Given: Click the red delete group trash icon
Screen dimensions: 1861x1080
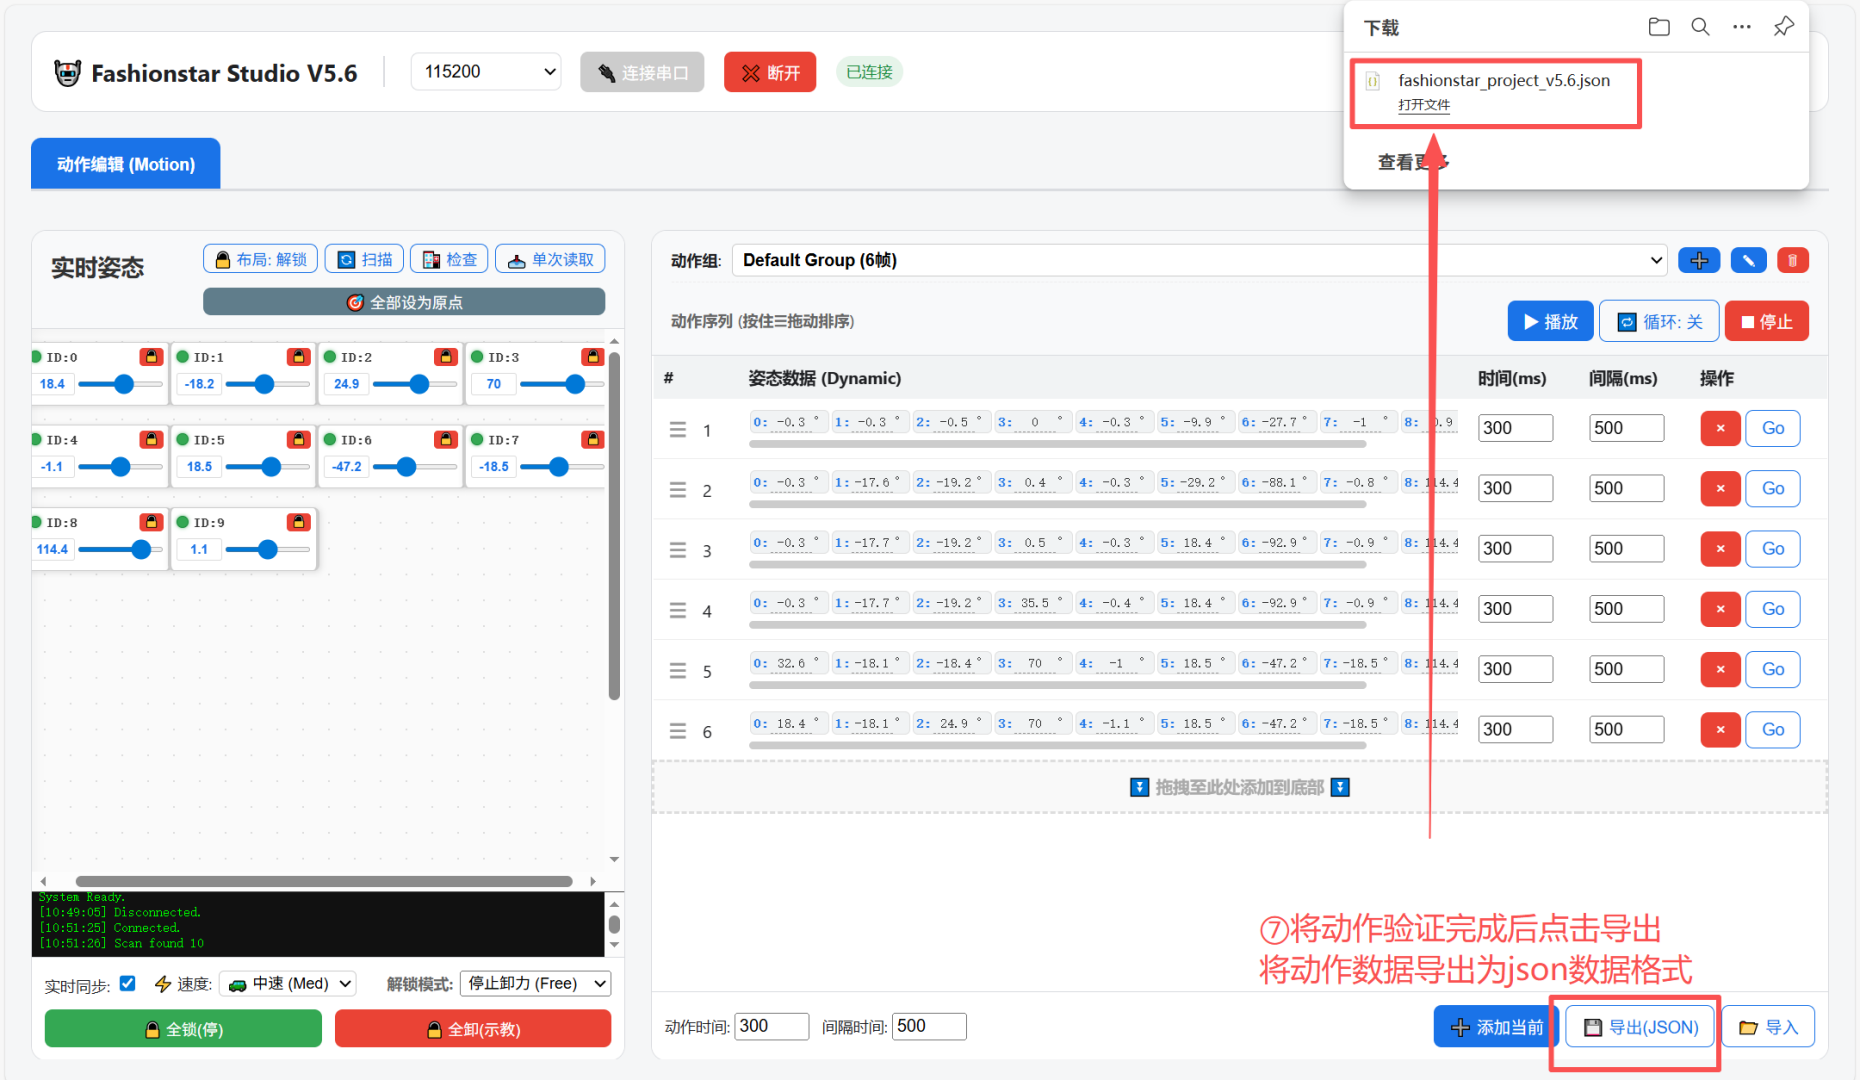Looking at the screenshot, I should pos(1792,261).
